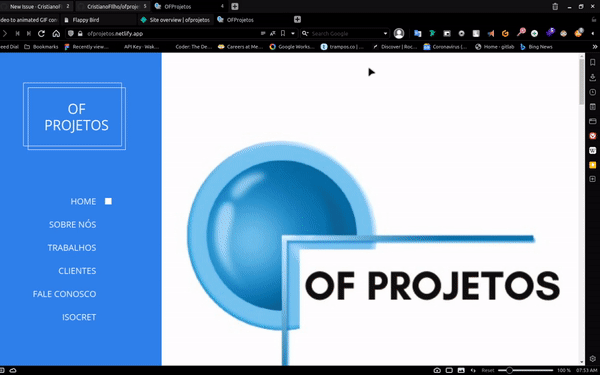Go to CLIENTES in site menu
This screenshot has width=600, height=375.
[77, 271]
